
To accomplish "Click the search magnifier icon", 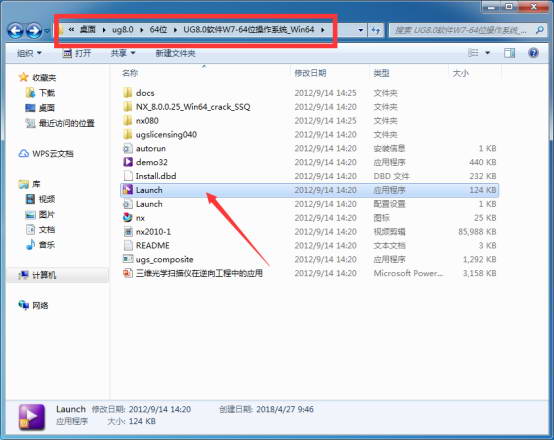I will 540,30.
